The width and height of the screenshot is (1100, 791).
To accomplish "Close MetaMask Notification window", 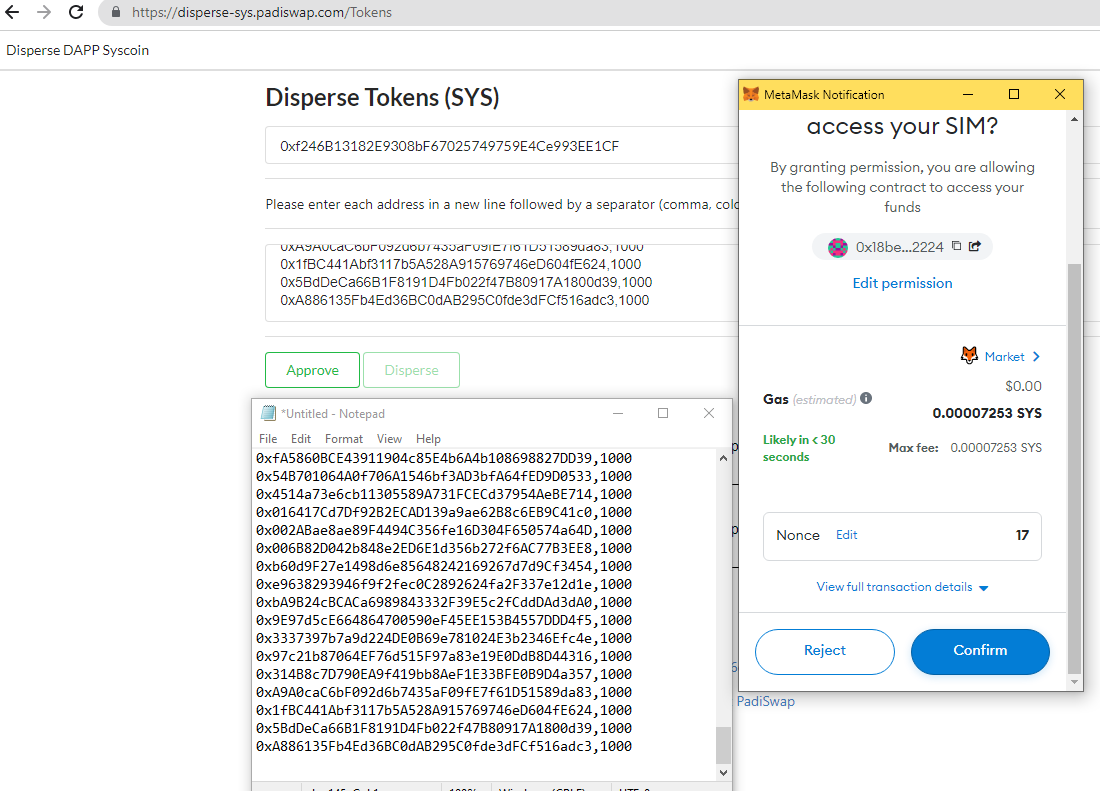I will point(1060,94).
